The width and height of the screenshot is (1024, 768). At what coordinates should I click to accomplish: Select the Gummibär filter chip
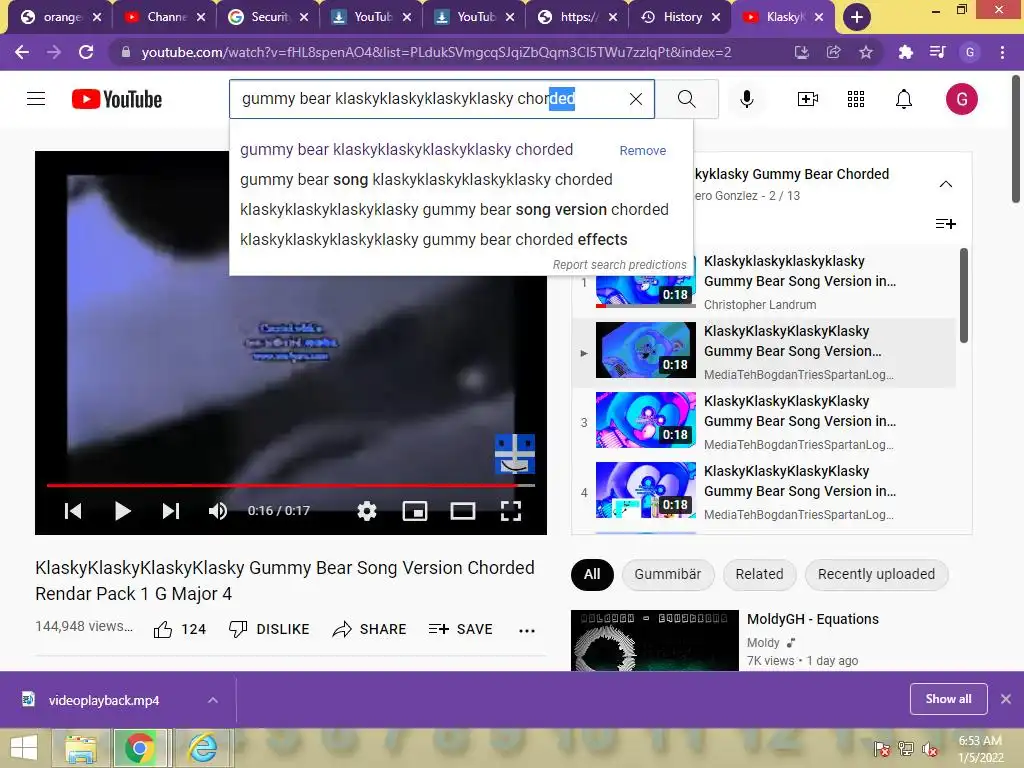[x=667, y=574]
